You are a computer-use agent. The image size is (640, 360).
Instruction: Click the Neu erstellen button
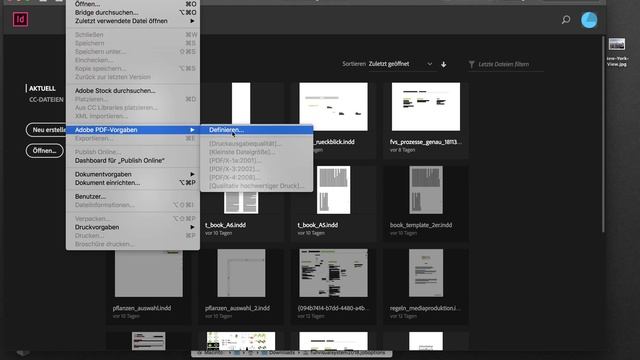point(46,130)
